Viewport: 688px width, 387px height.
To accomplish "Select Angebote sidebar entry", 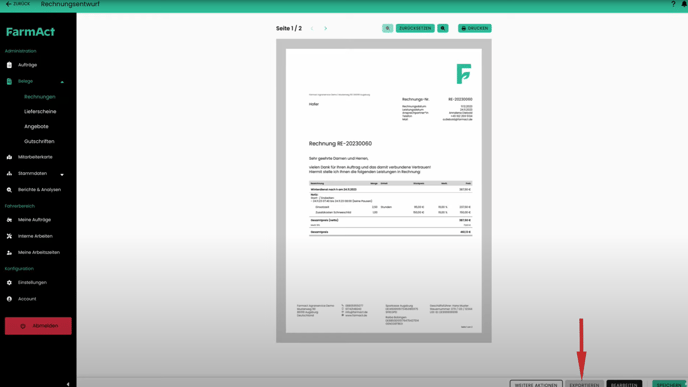I will point(36,126).
